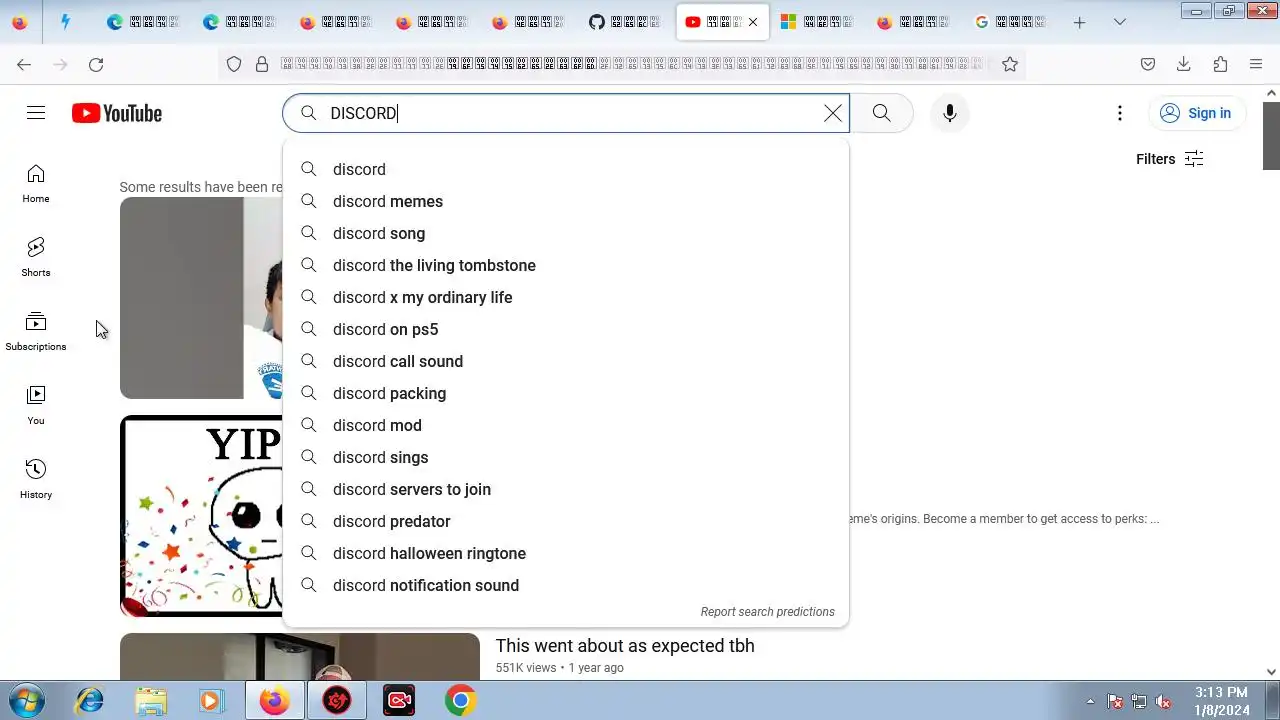Pick 'discord halloween ringtone' suggestion
The width and height of the screenshot is (1280, 720).
[x=566, y=553]
